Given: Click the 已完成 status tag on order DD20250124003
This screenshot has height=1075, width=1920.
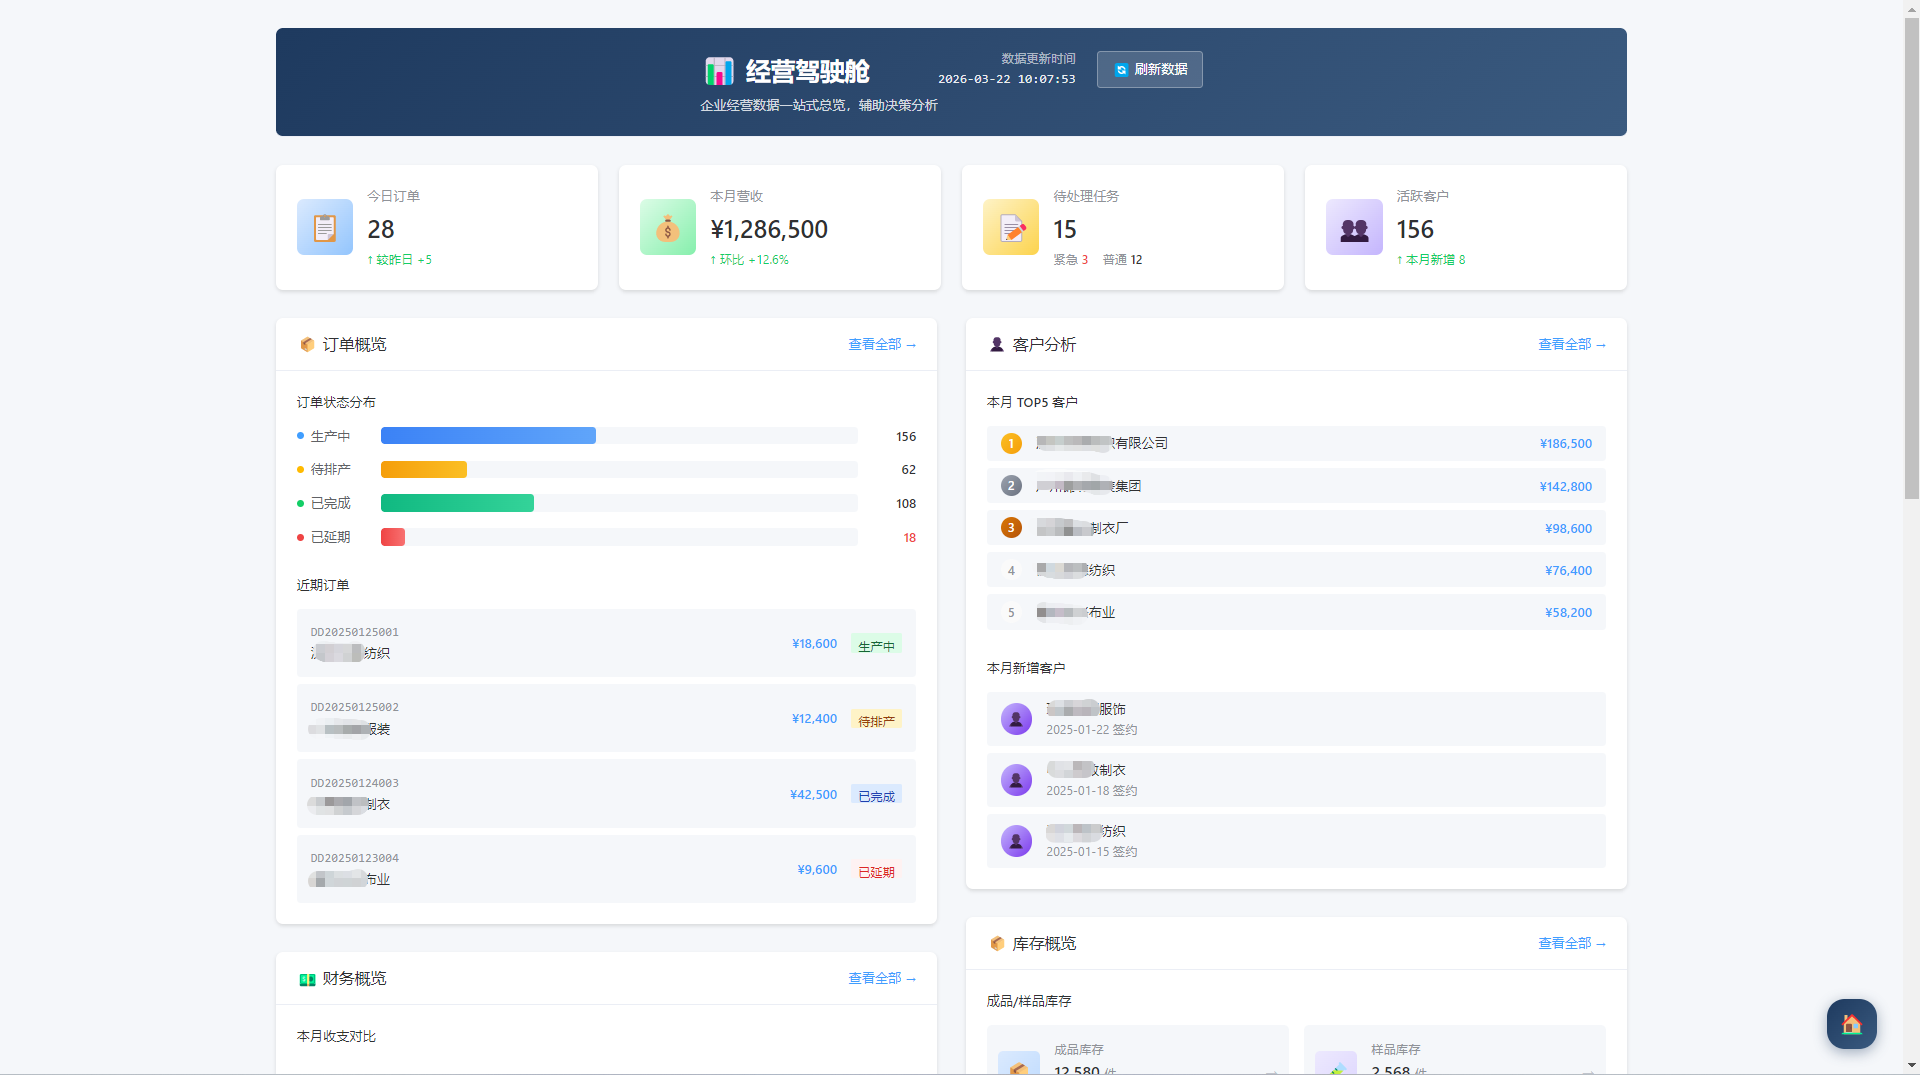Looking at the screenshot, I should coord(876,796).
